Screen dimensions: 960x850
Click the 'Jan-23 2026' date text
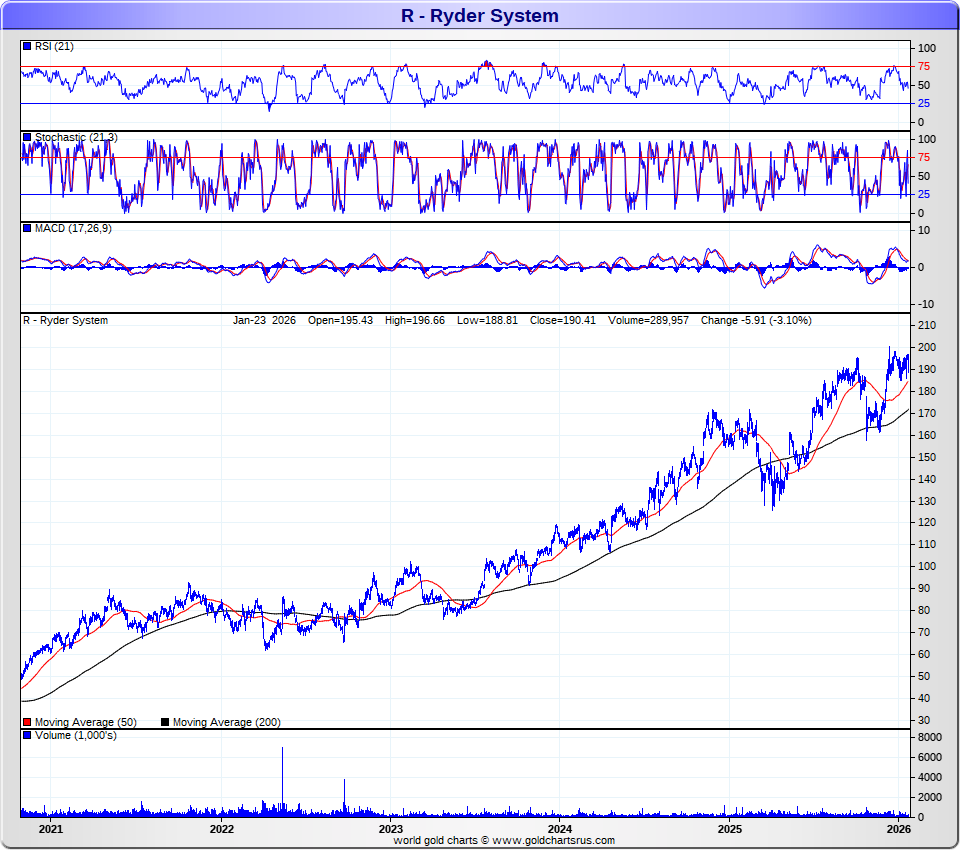[264, 320]
